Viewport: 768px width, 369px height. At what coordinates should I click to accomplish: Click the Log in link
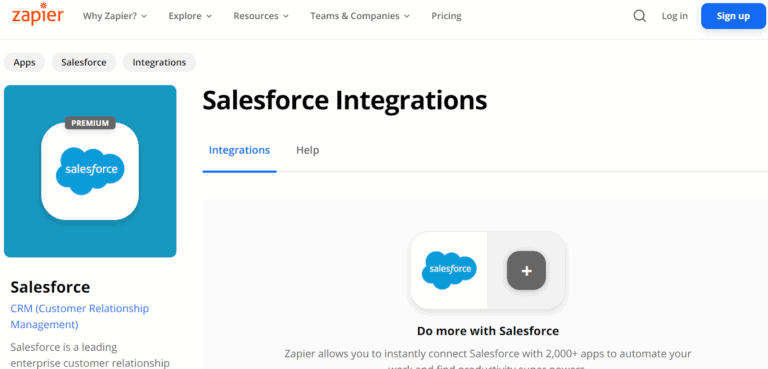coord(674,16)
